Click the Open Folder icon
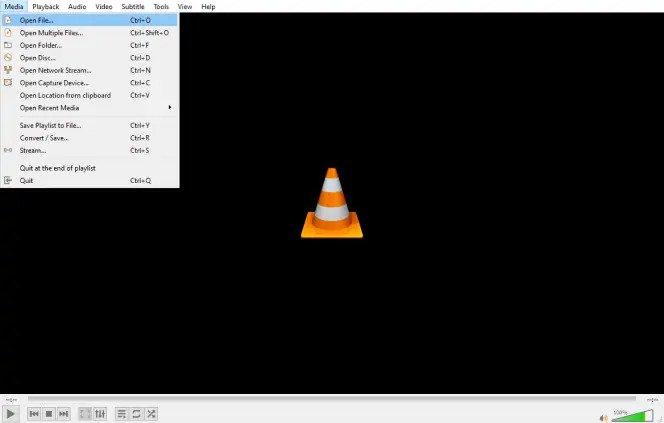This screenshot has height=423, width=664. 8,45
